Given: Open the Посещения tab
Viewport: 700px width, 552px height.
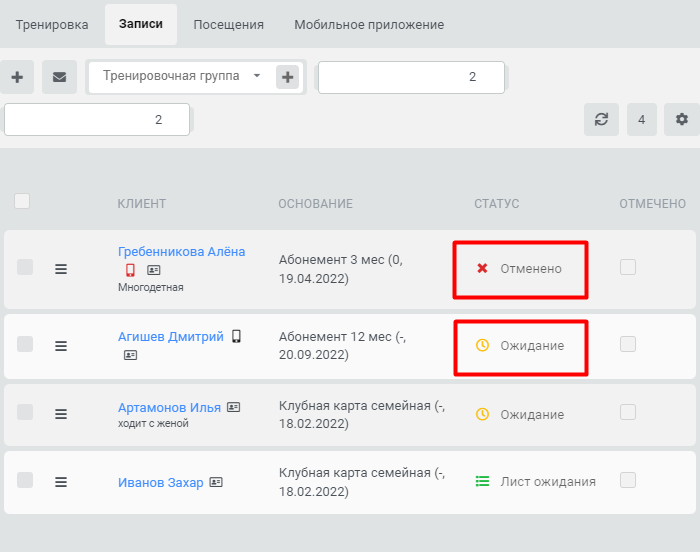Looking at the screenshot, I should click(x=228, y=25).
